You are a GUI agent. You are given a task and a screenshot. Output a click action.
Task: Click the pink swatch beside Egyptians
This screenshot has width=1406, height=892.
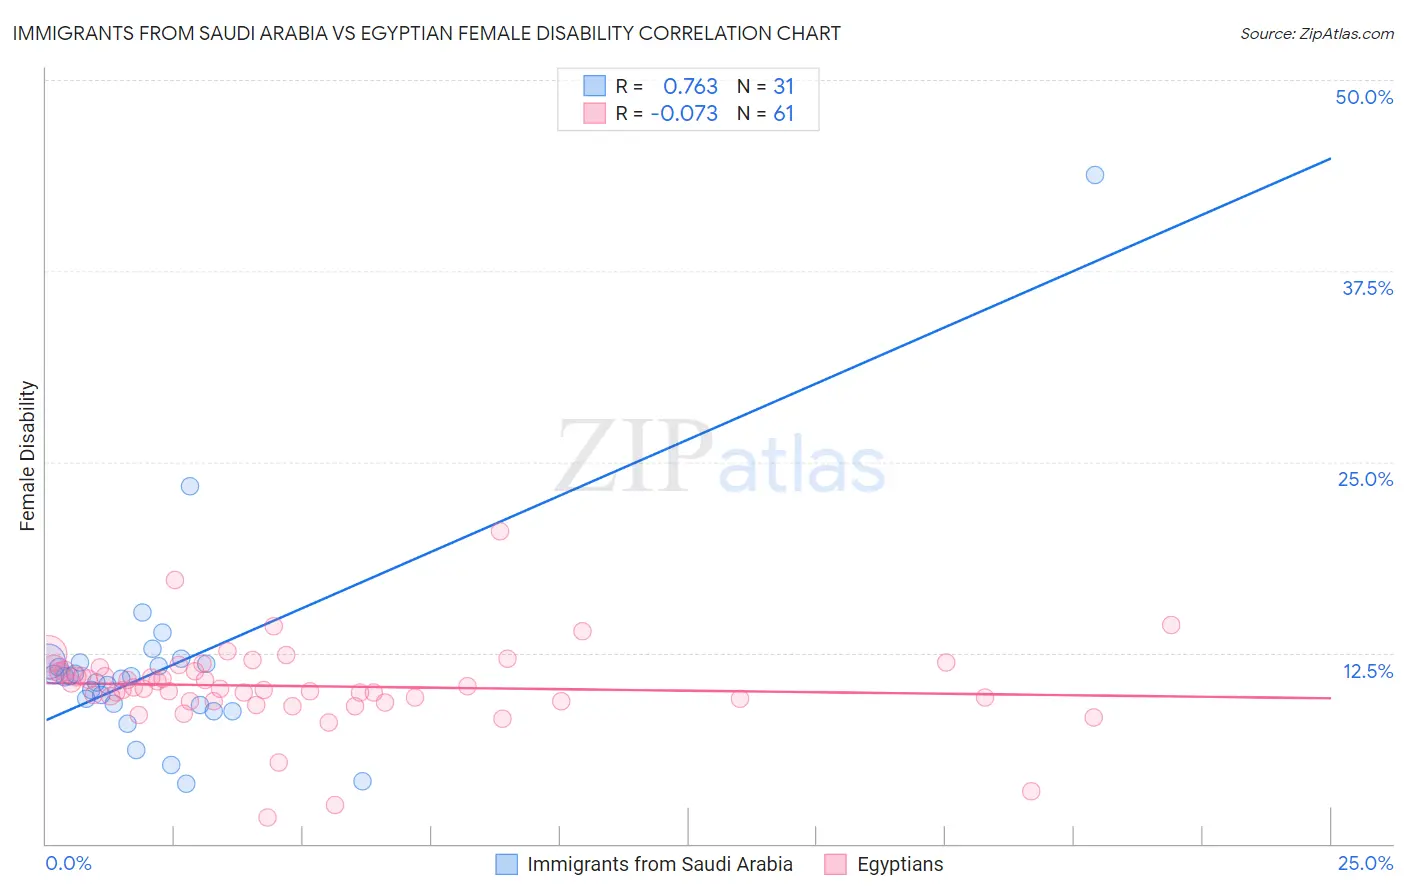[836, 864]
